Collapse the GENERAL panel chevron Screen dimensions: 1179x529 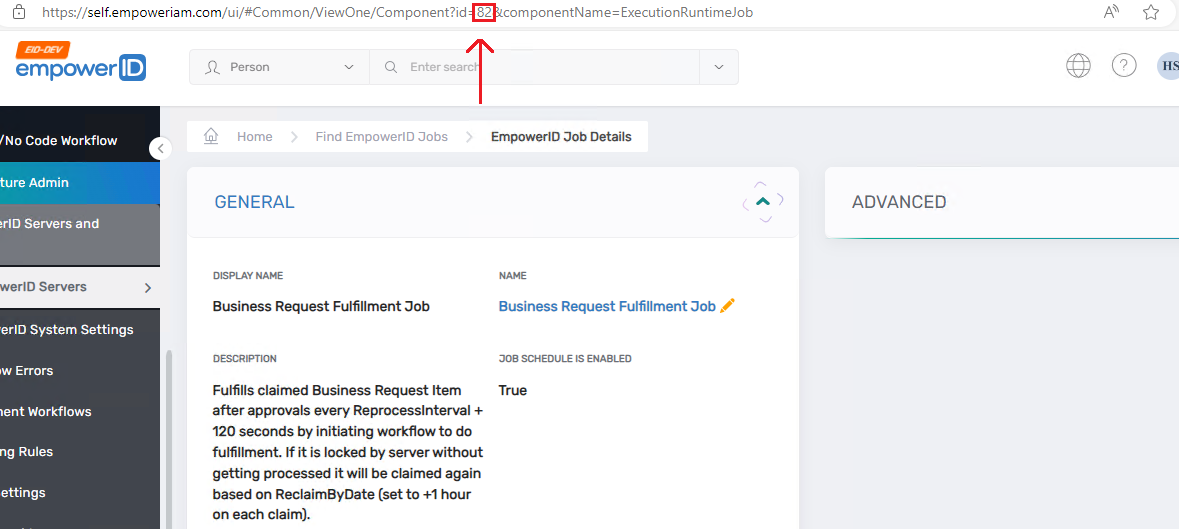(763, 201)
